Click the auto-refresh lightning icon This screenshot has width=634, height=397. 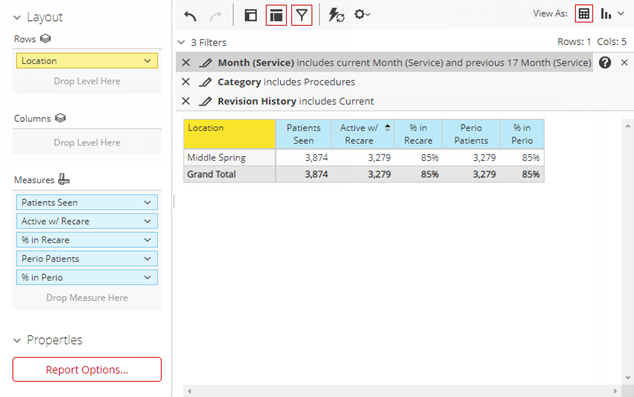click(336, 15)
